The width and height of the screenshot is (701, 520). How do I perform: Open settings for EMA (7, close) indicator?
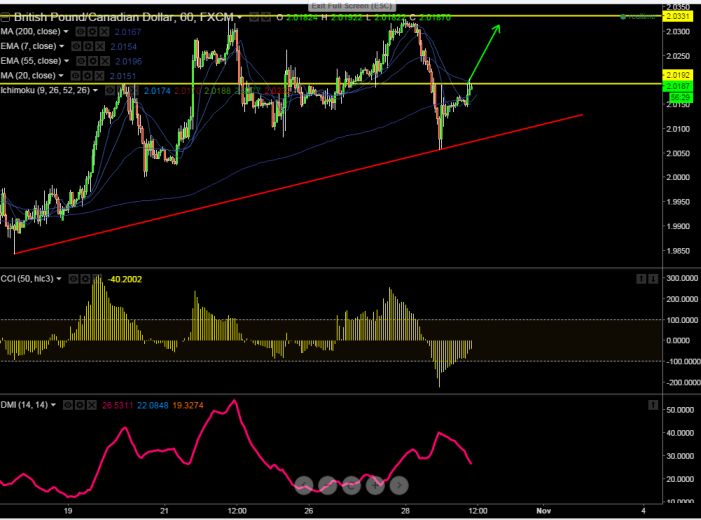tap(88, 46)
